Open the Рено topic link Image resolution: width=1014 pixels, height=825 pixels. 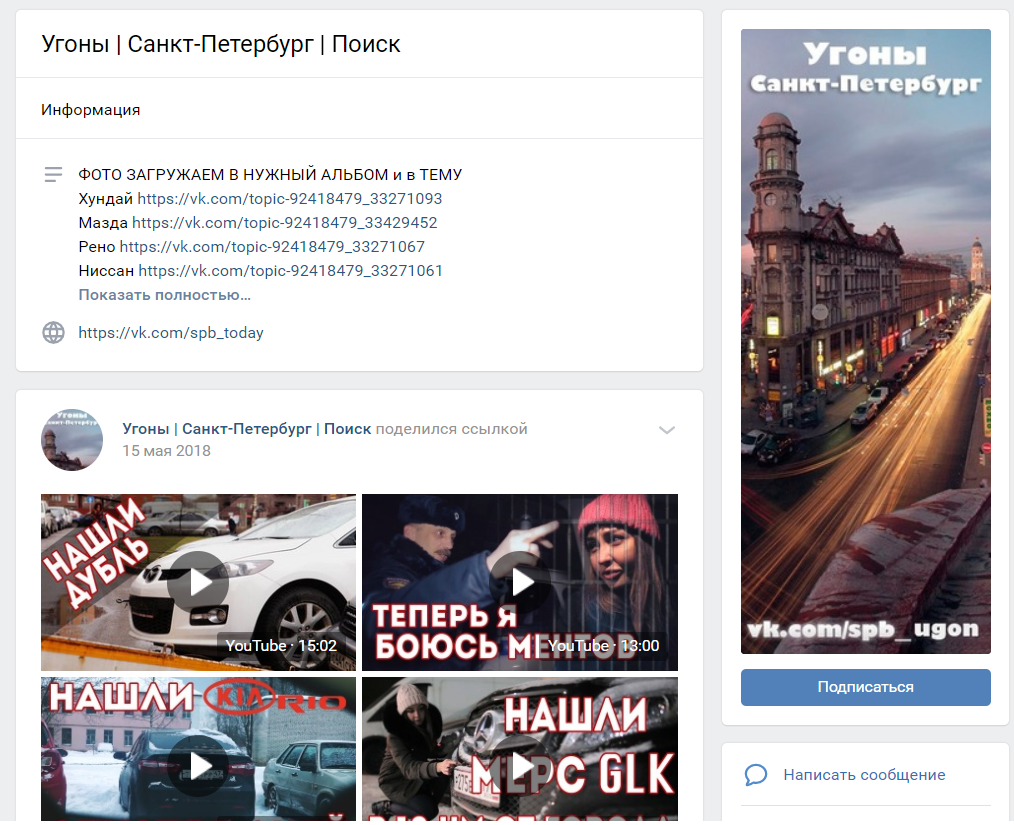272,246
